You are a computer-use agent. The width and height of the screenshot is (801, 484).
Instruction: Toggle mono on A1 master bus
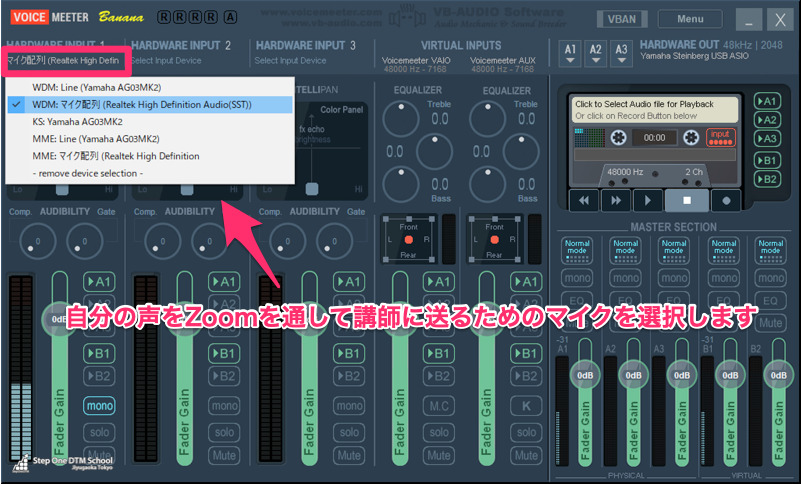coord(577,278)
